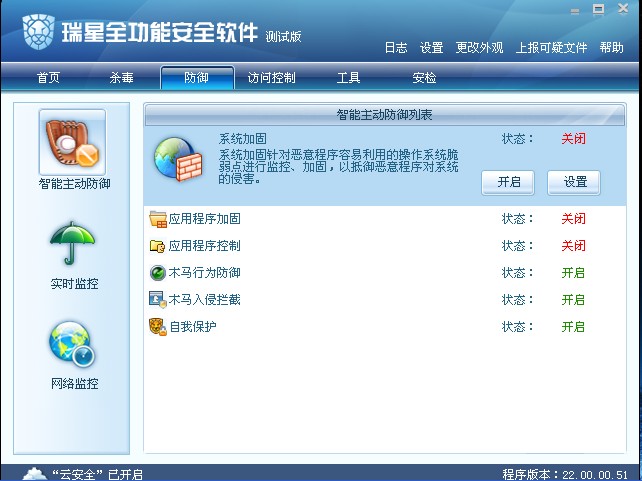The width and height of the screenshot is (642, 481).
Task: Click the 测试版 label
Action: [x=283, y=37]
